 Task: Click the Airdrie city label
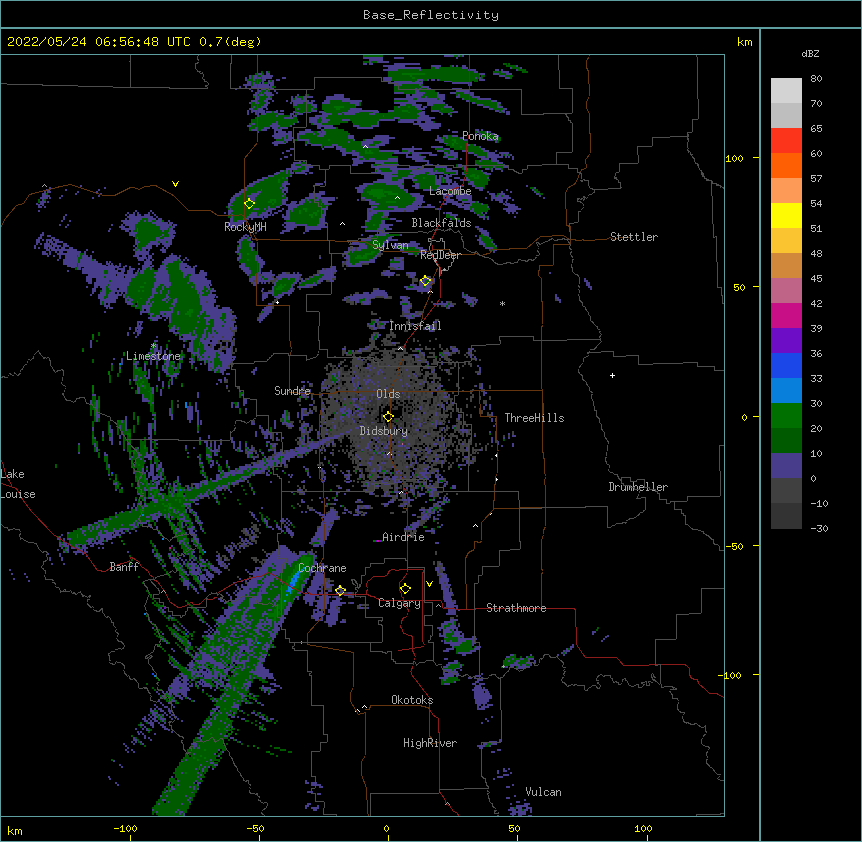[403, 537]
